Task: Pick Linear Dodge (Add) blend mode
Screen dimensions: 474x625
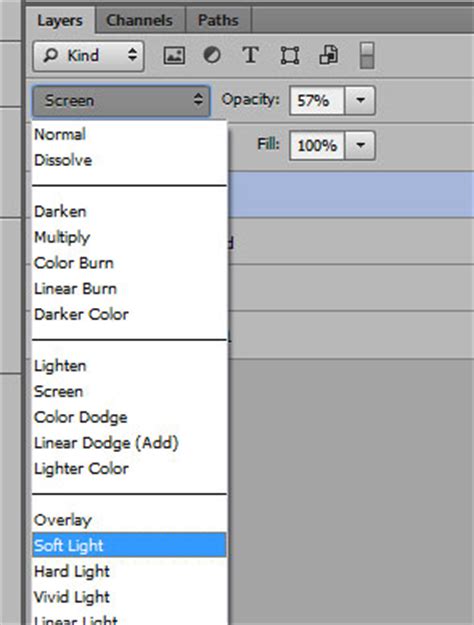Action: point(130,443)
